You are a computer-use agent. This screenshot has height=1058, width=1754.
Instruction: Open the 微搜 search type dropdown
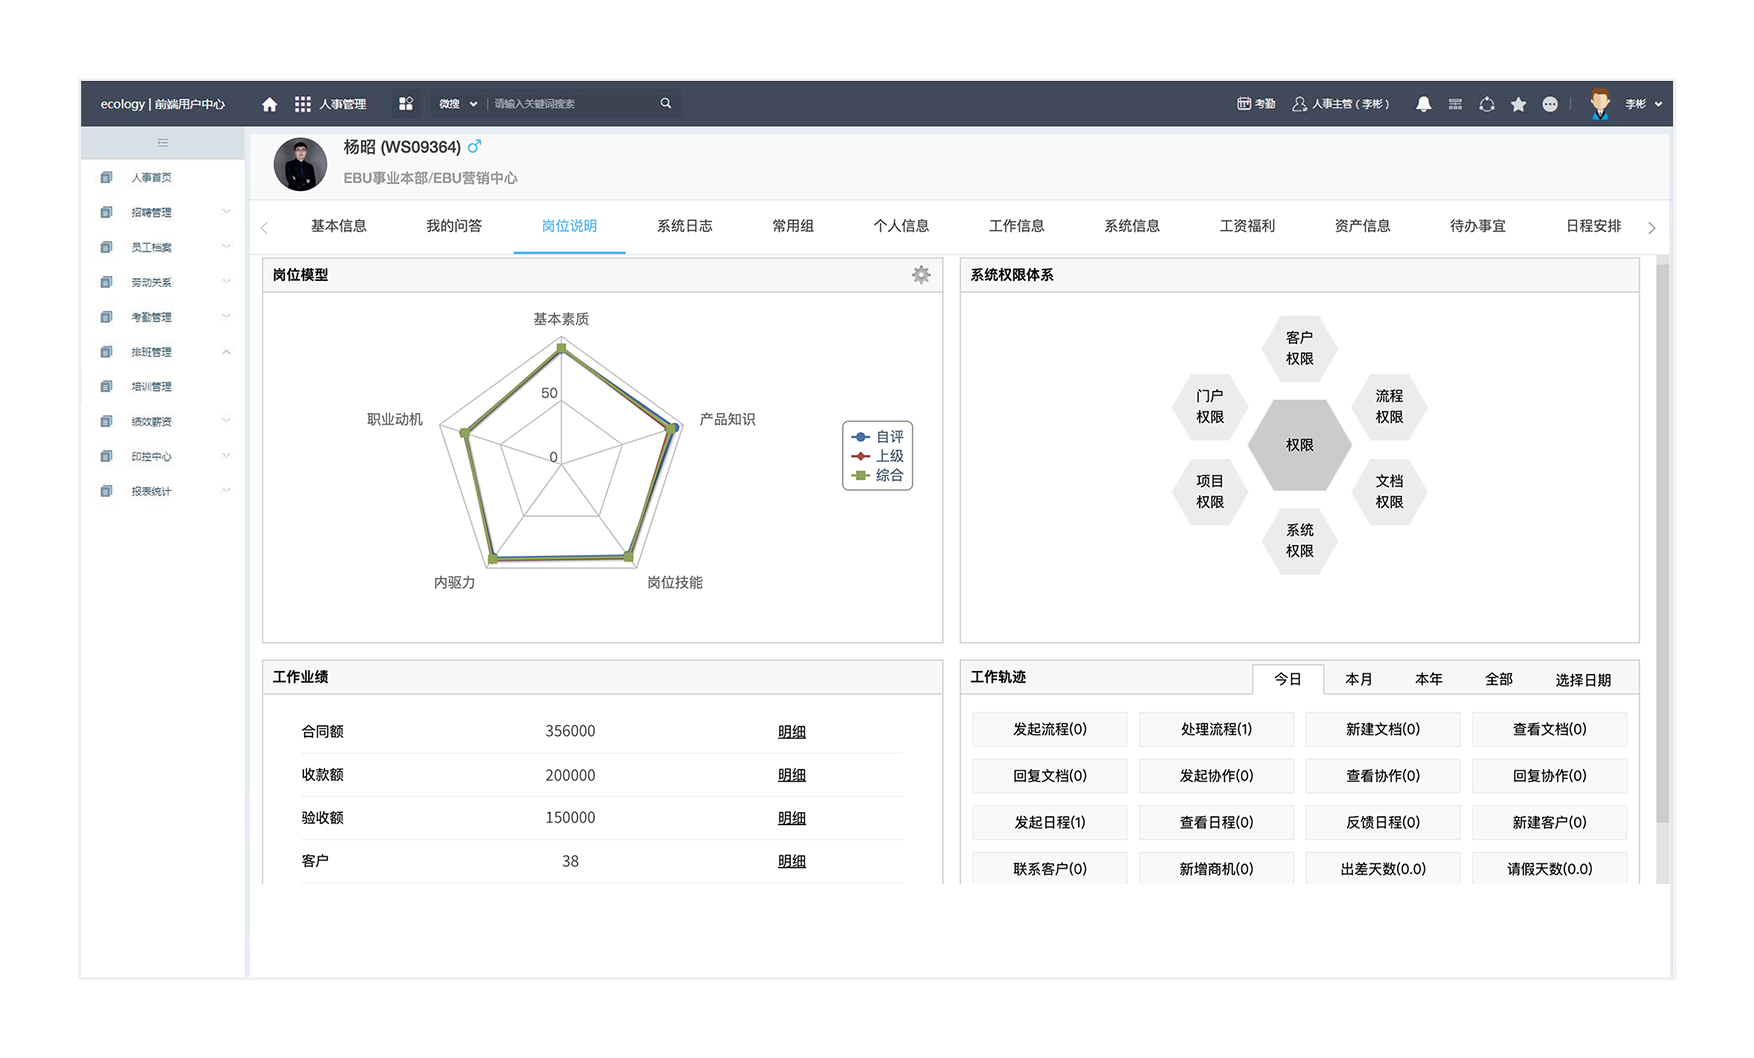[x=458, y=104]
